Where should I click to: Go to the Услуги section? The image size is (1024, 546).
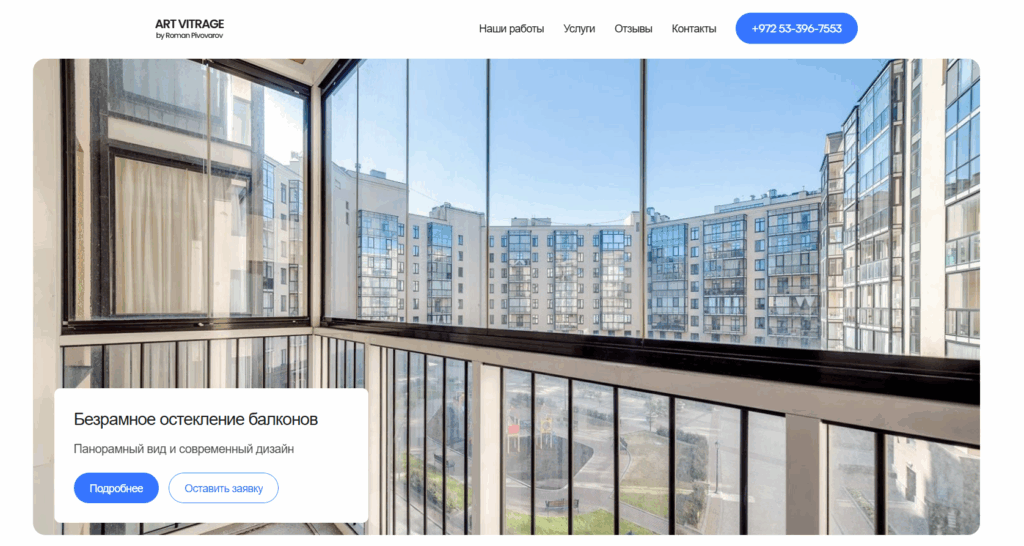tap(579, 29)
